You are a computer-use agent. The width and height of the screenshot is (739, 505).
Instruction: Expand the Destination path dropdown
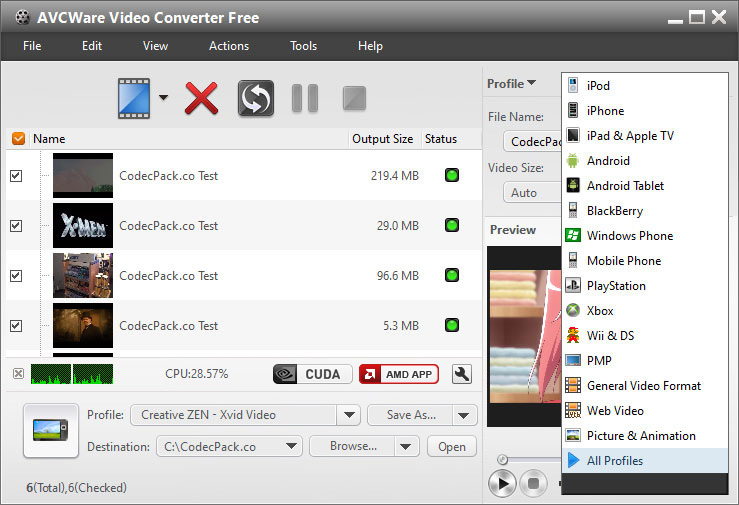291,446
